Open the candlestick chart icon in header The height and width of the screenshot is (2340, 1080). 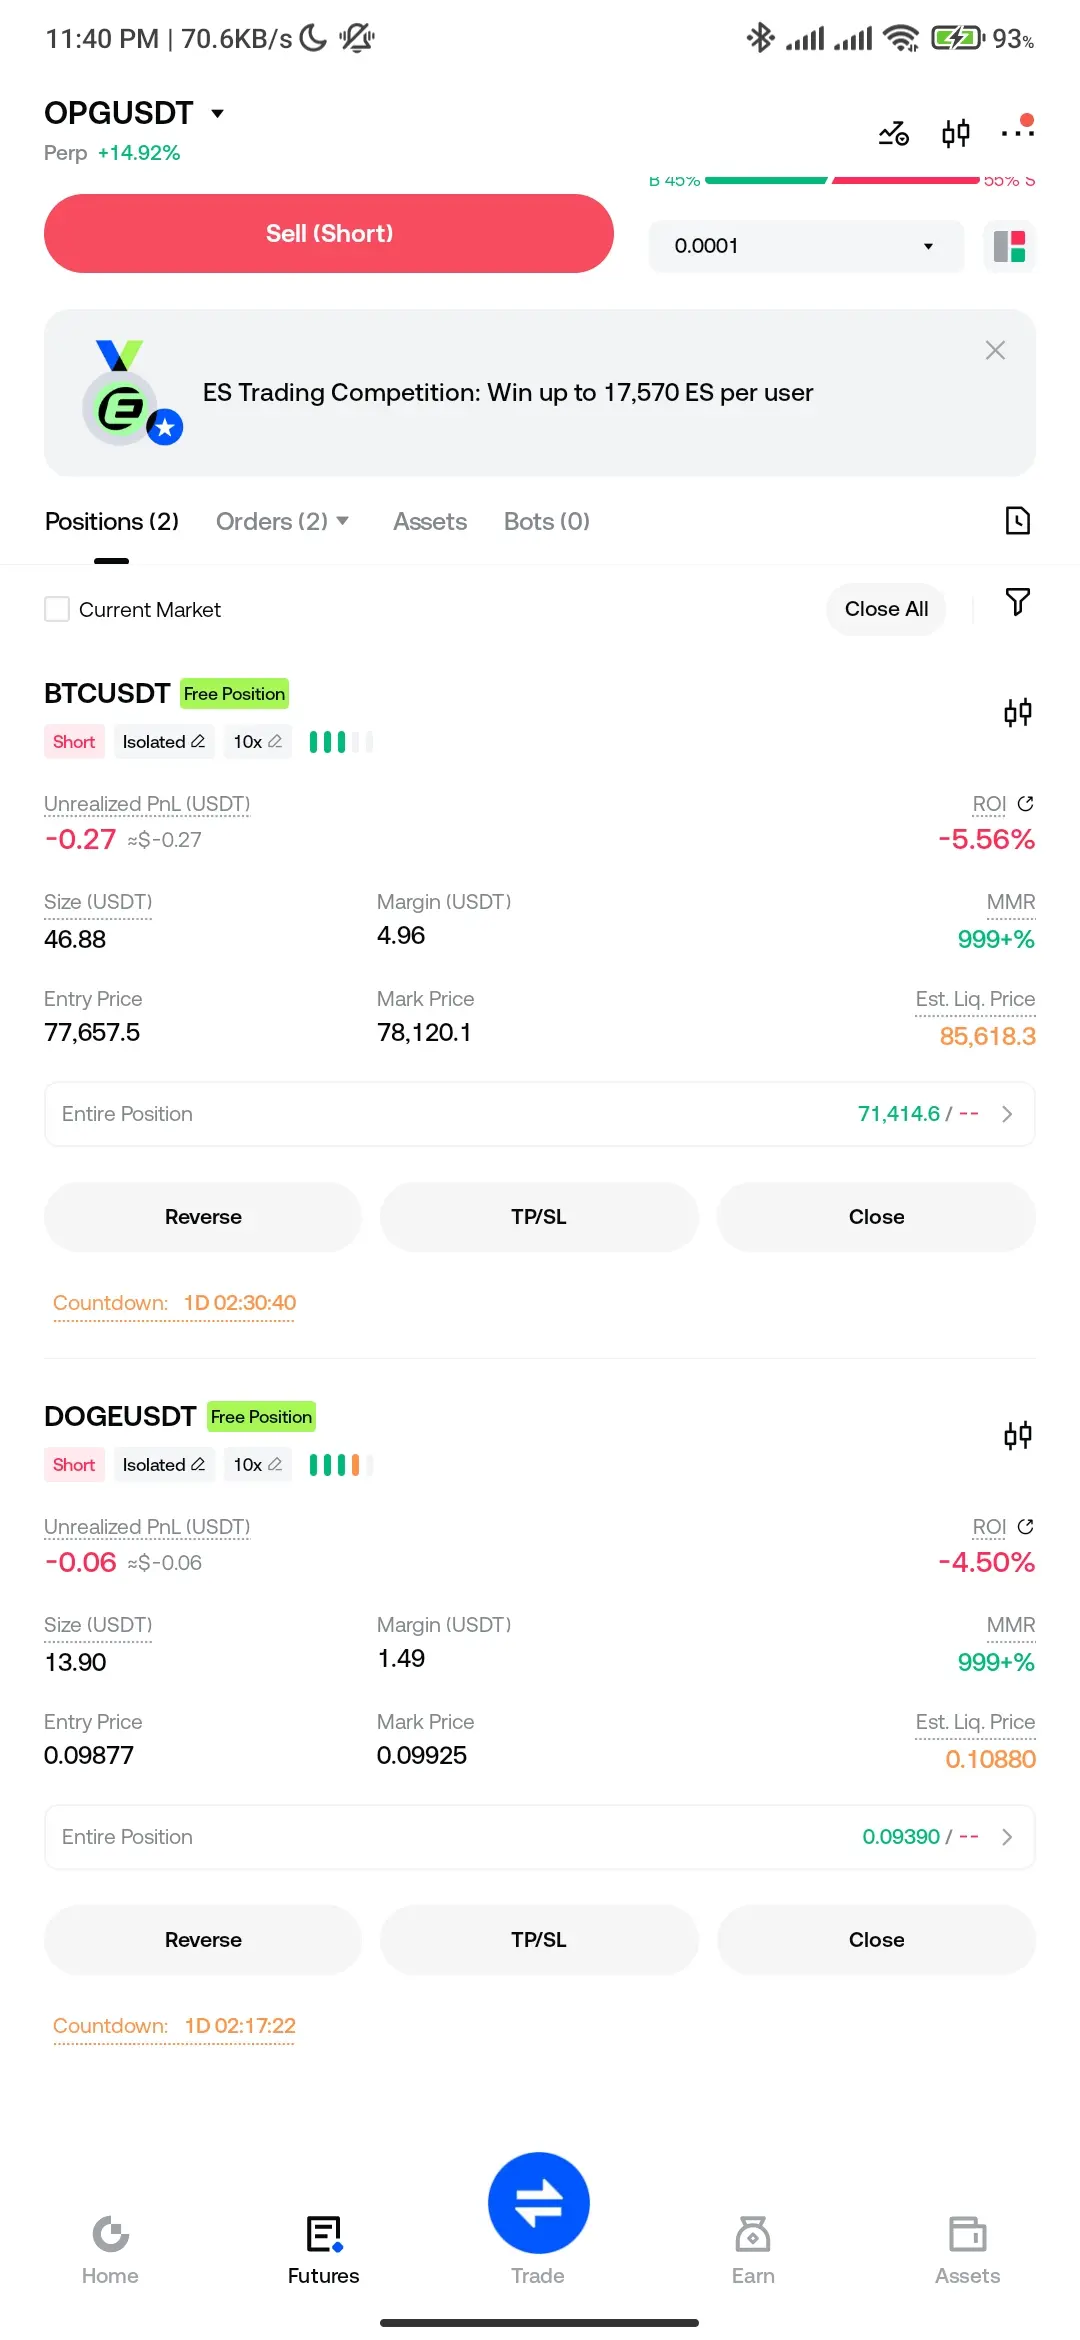click(x=956, y=133)
